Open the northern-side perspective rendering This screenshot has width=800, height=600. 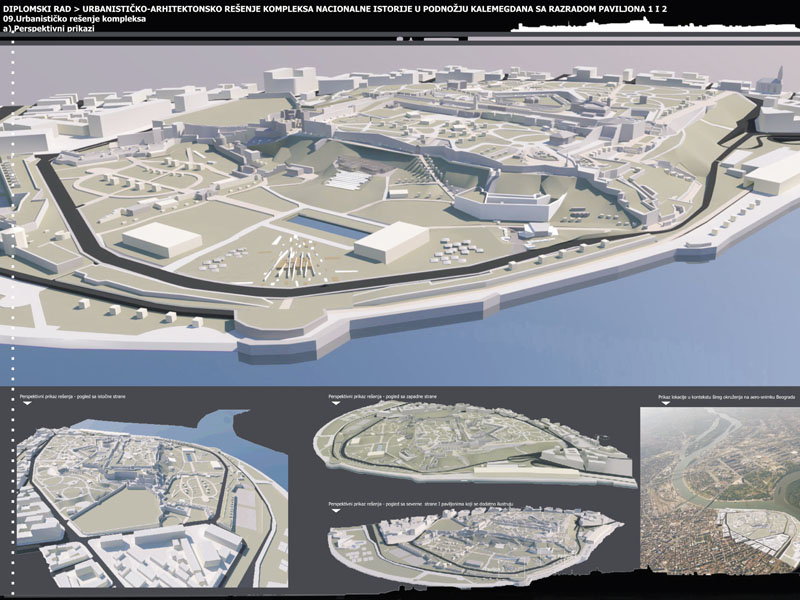474,546
